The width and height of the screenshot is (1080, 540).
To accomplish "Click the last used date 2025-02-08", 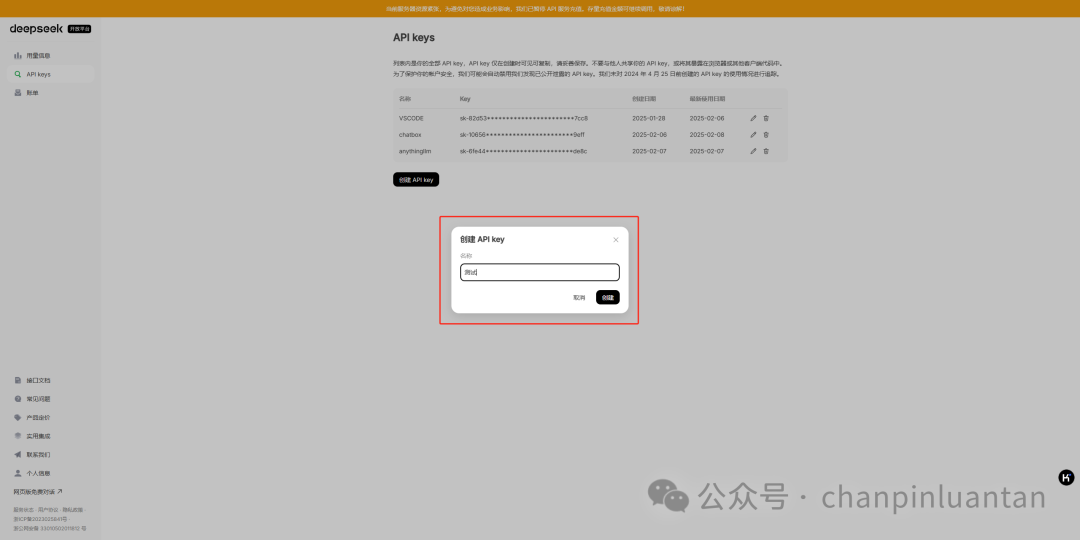I will (x=707, y=135).
